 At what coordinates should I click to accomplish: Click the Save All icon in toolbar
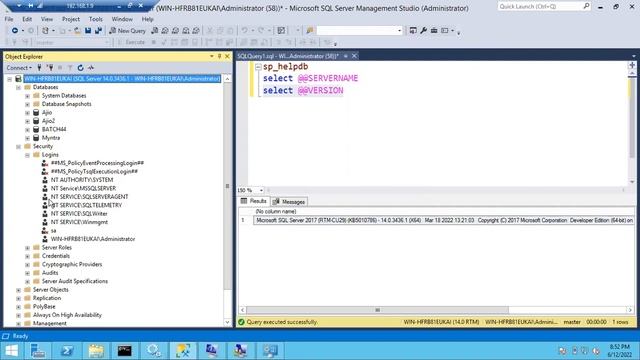click(98, 31)
